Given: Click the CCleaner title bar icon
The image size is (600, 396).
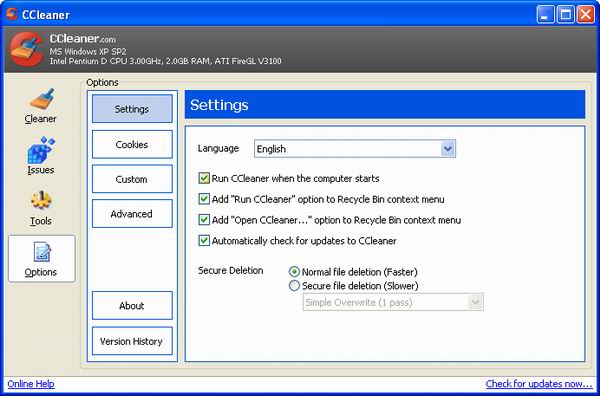Looking at the screenshot, I should pyautogui.click(x=12, y=14).
